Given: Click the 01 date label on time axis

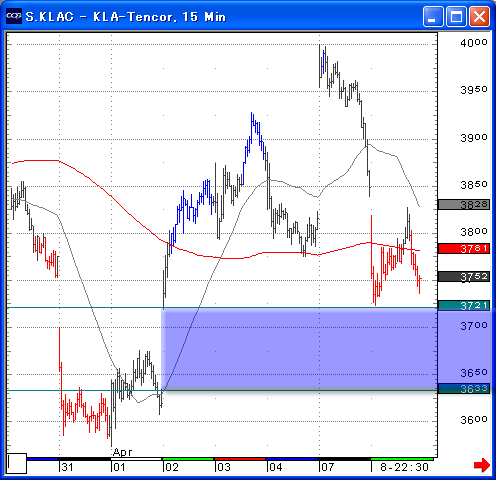Looking at the screenshot, I should (120, 467).
